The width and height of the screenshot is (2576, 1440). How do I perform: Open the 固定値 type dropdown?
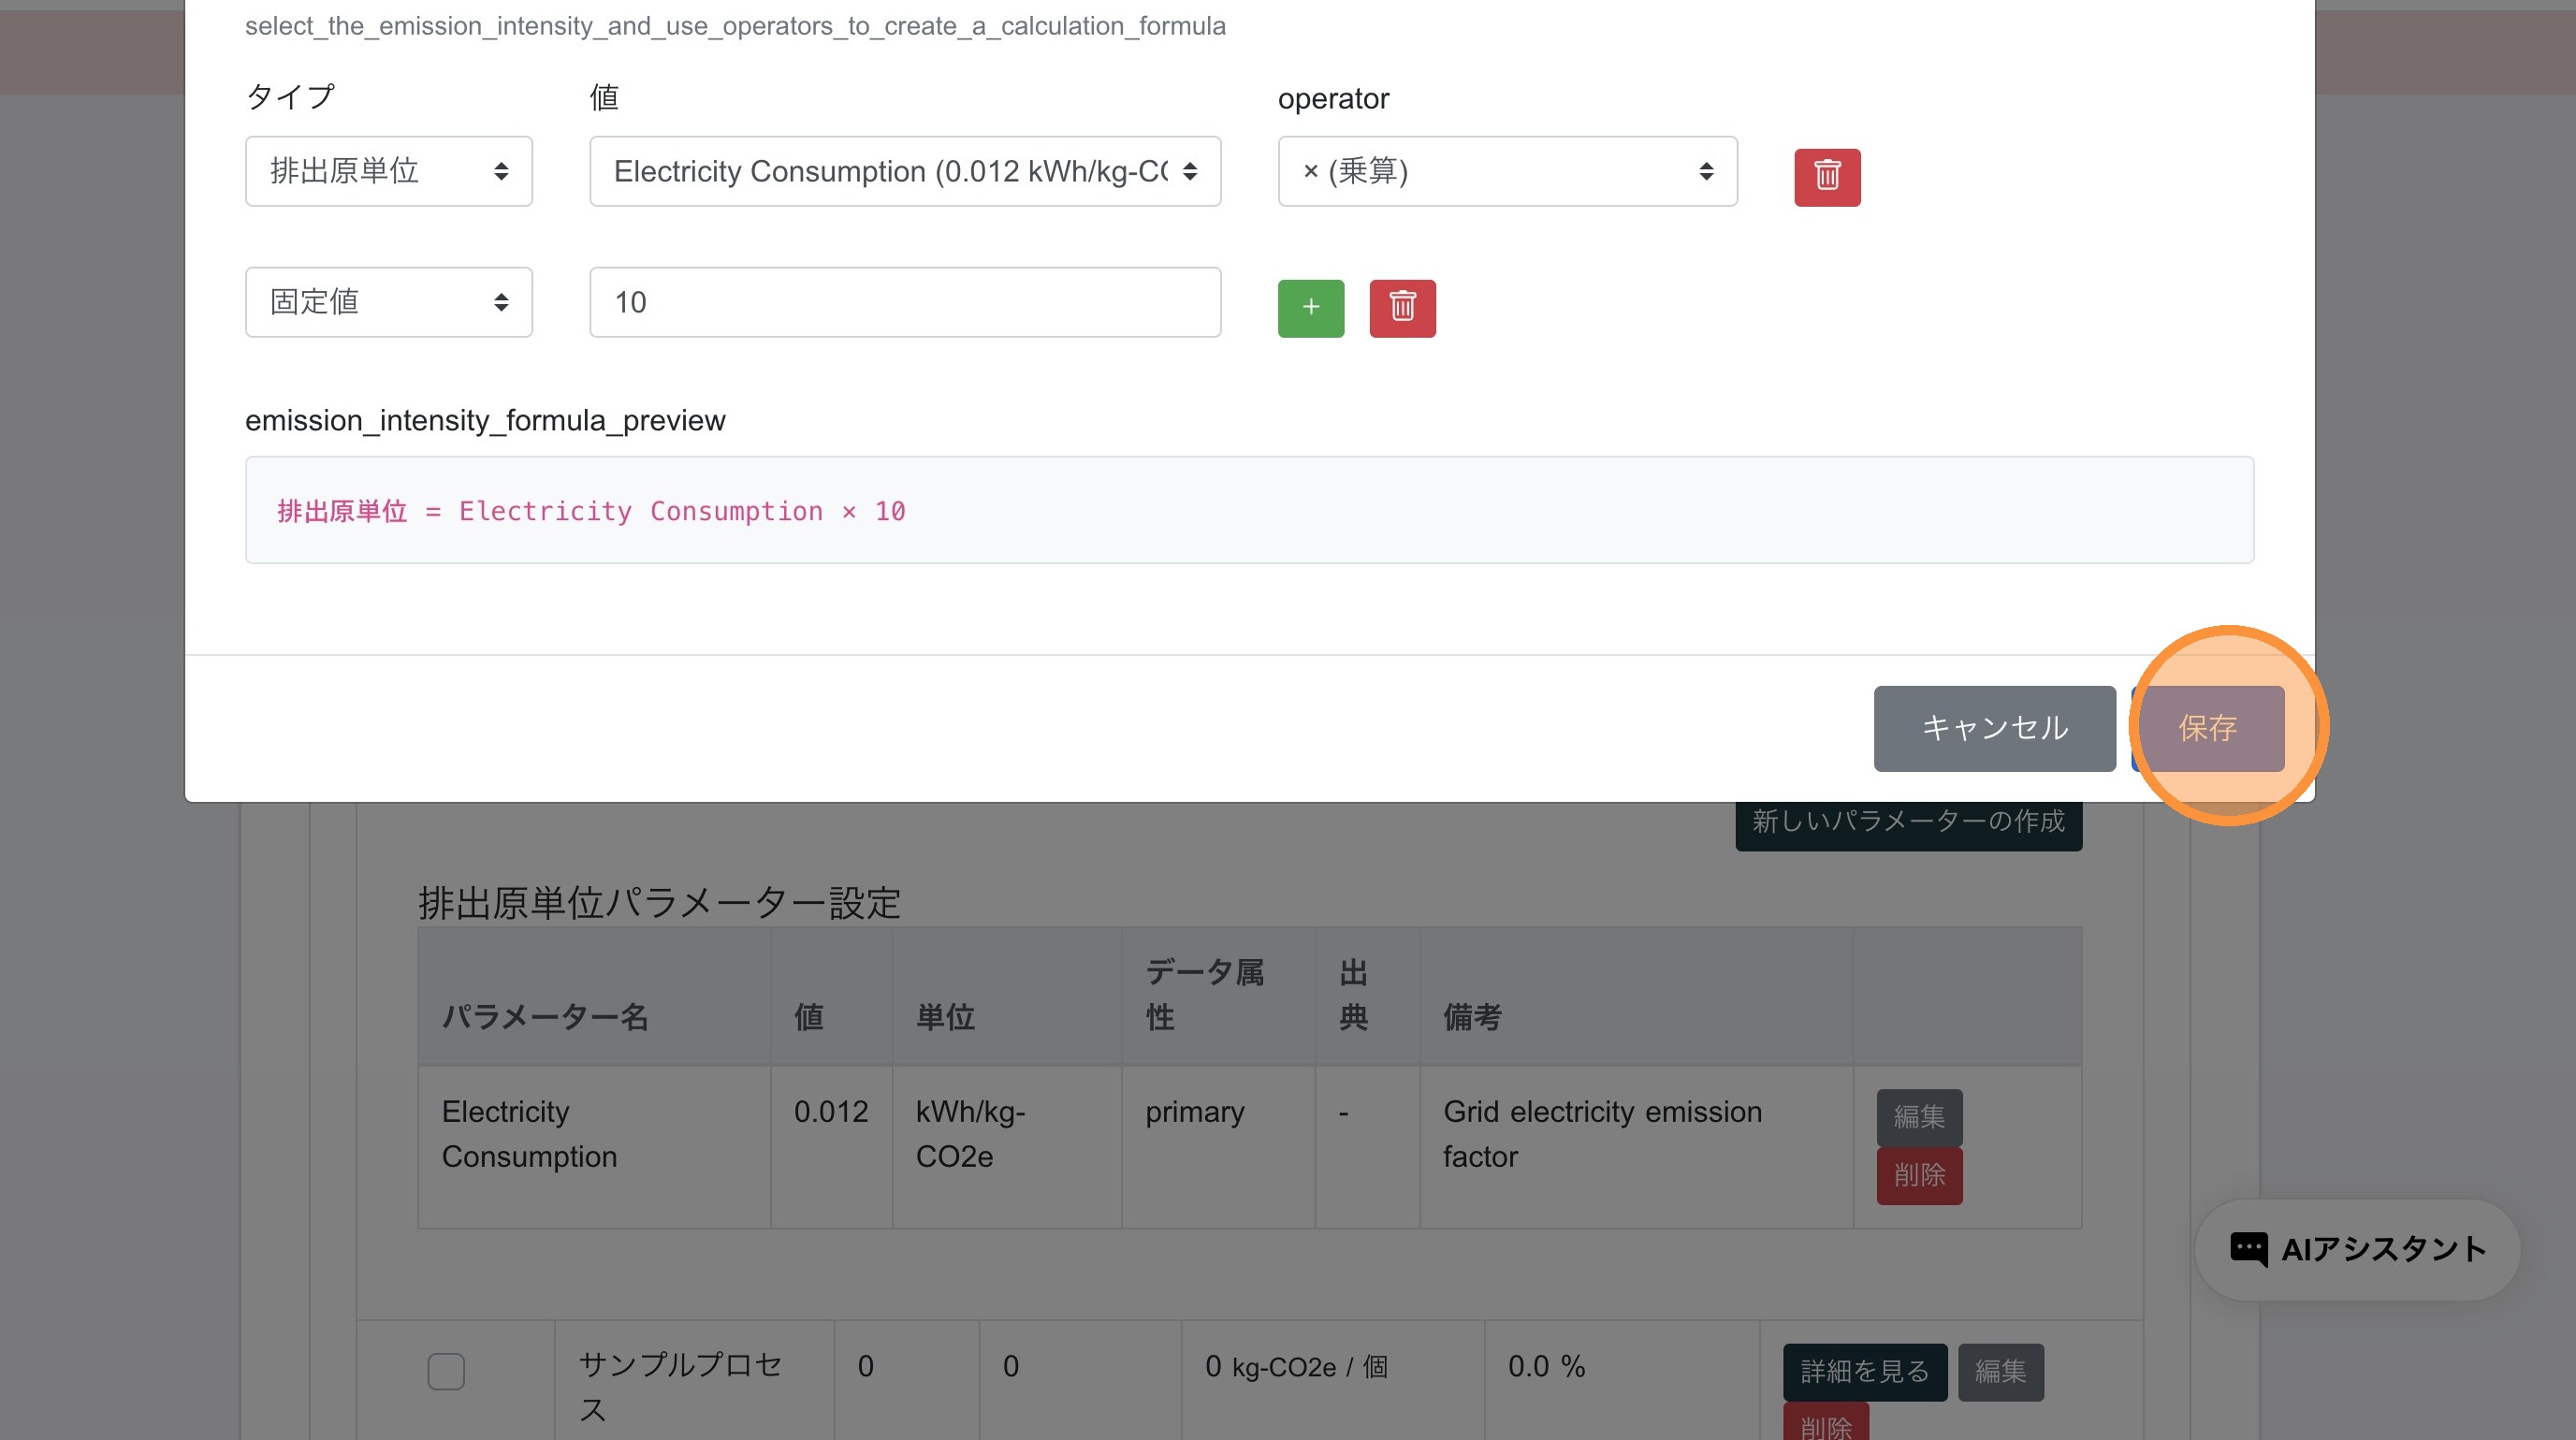(x=388, y=302)
